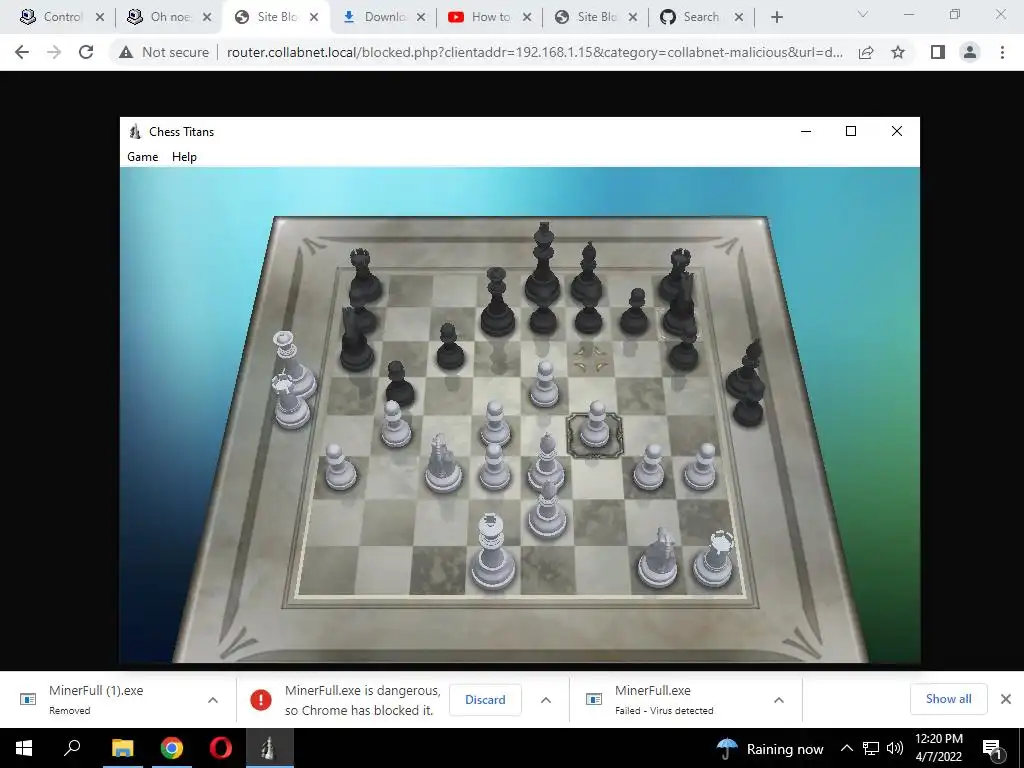The width and height of the screenshot is (1024, 768).
Task: Select the highlighted white pawn
Action: click(595, 426)
